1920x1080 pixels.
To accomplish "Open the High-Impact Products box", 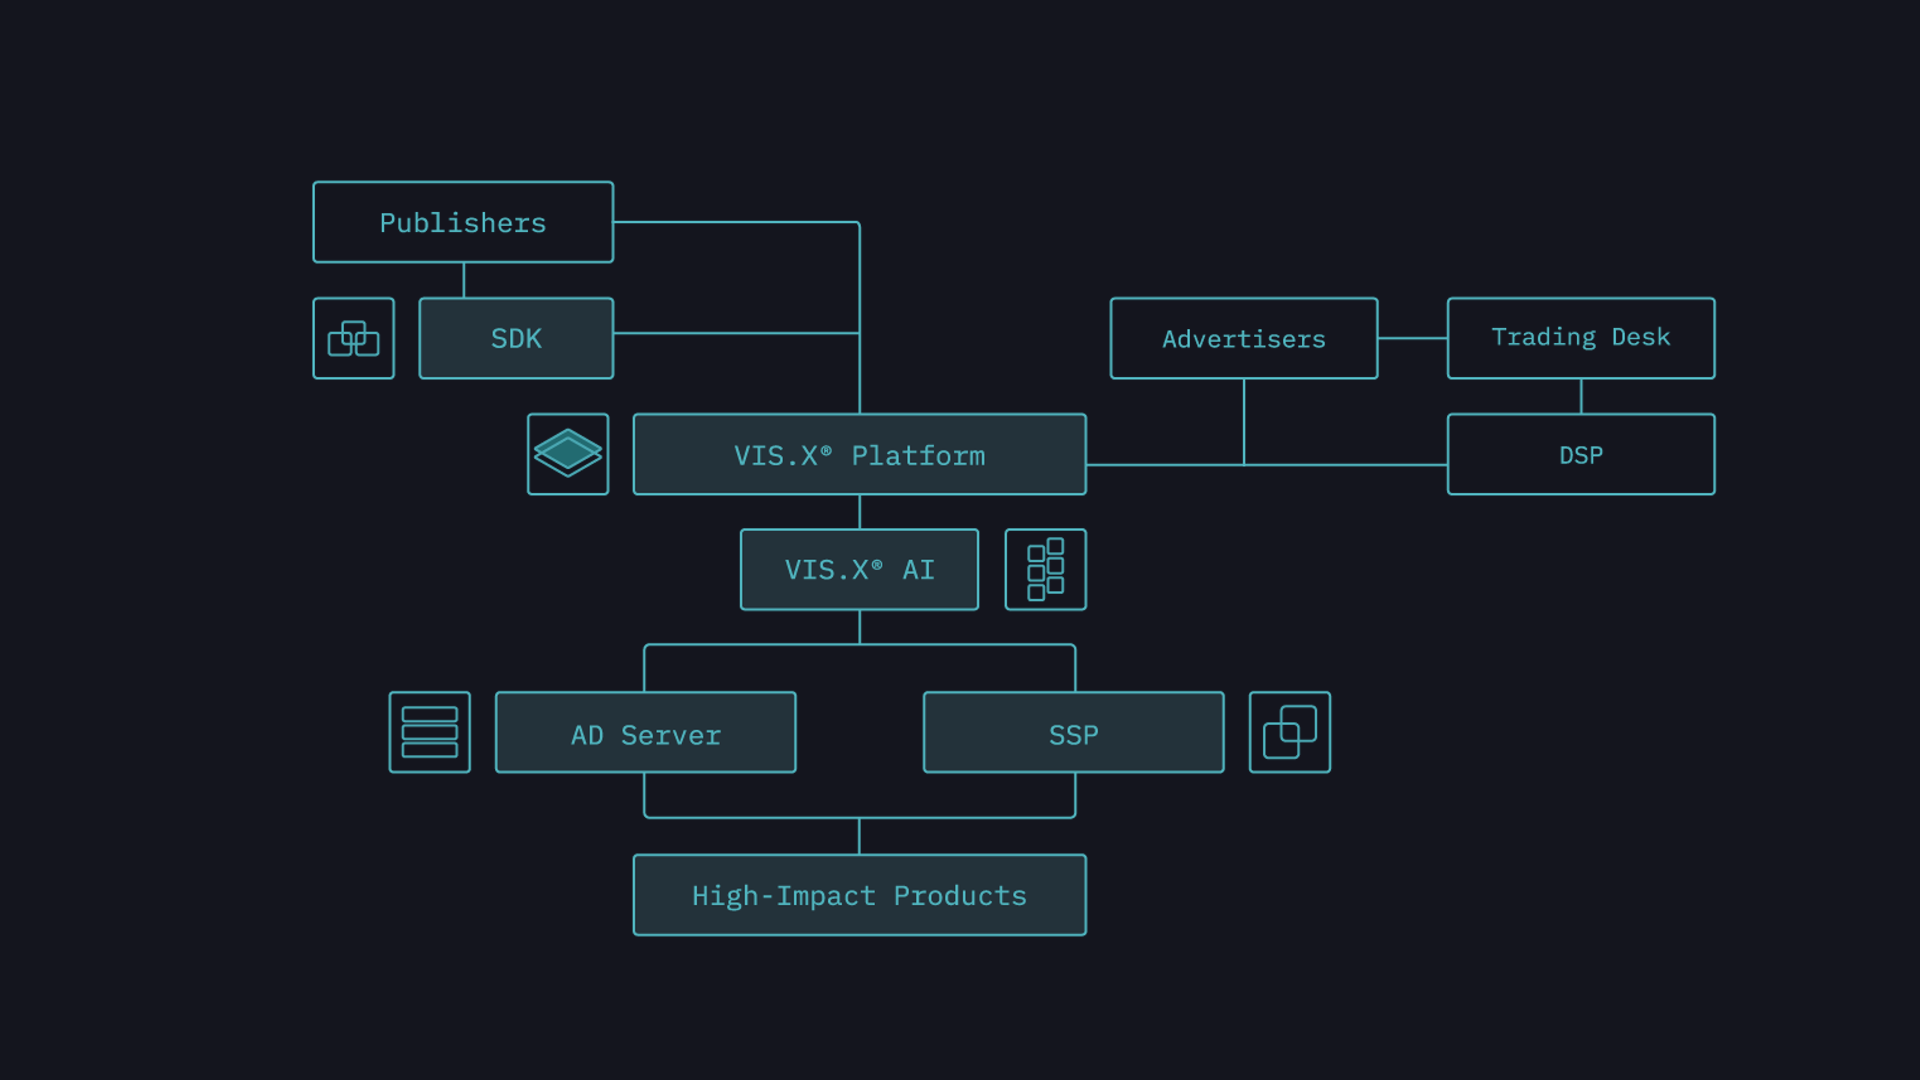I will 859,895.
